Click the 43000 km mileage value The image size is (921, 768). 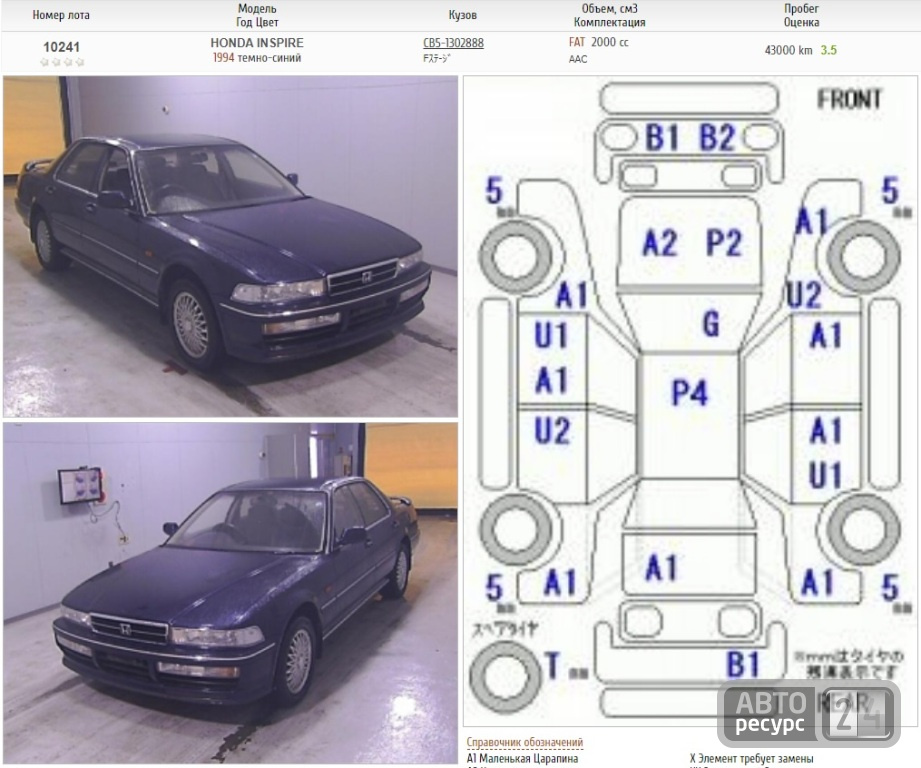pyautogui.click(x=788, y=50)
